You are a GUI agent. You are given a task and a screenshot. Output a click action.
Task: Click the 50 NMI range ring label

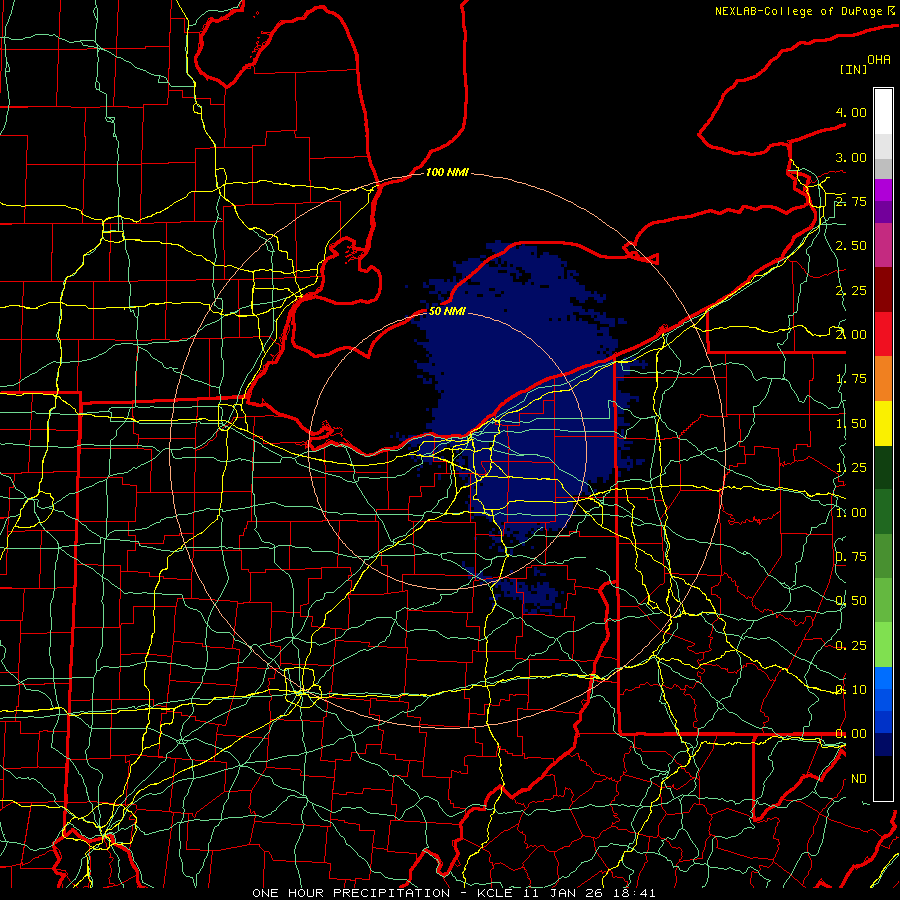point(447,312)
